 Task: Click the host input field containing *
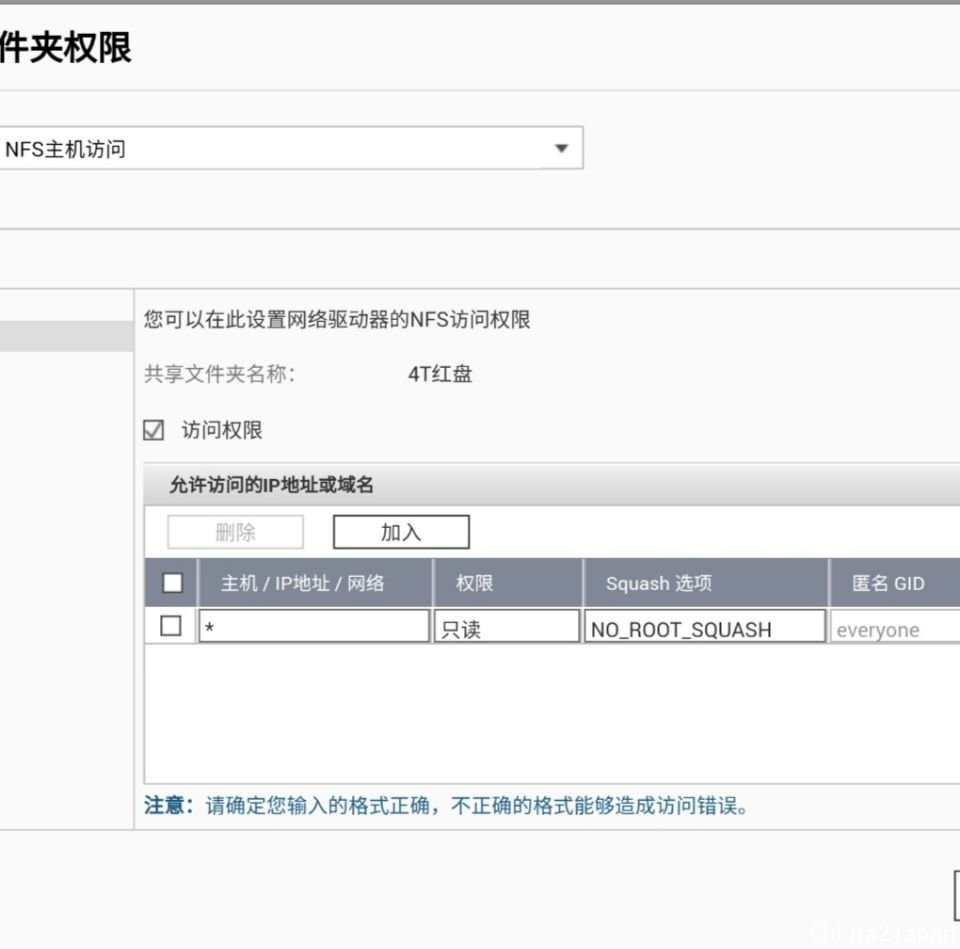313,627
